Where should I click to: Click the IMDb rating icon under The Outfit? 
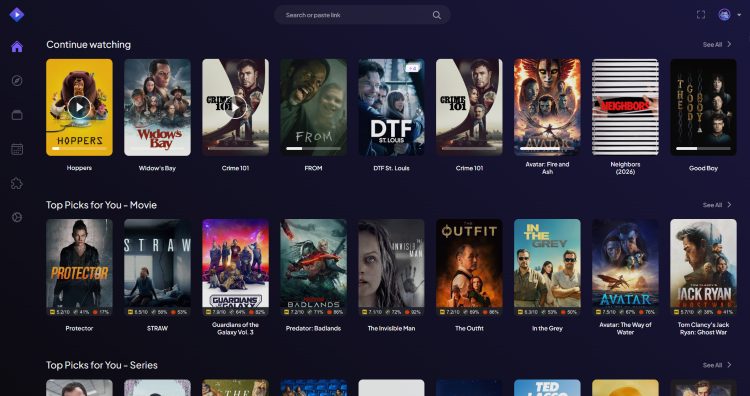(x=442, y=312)
